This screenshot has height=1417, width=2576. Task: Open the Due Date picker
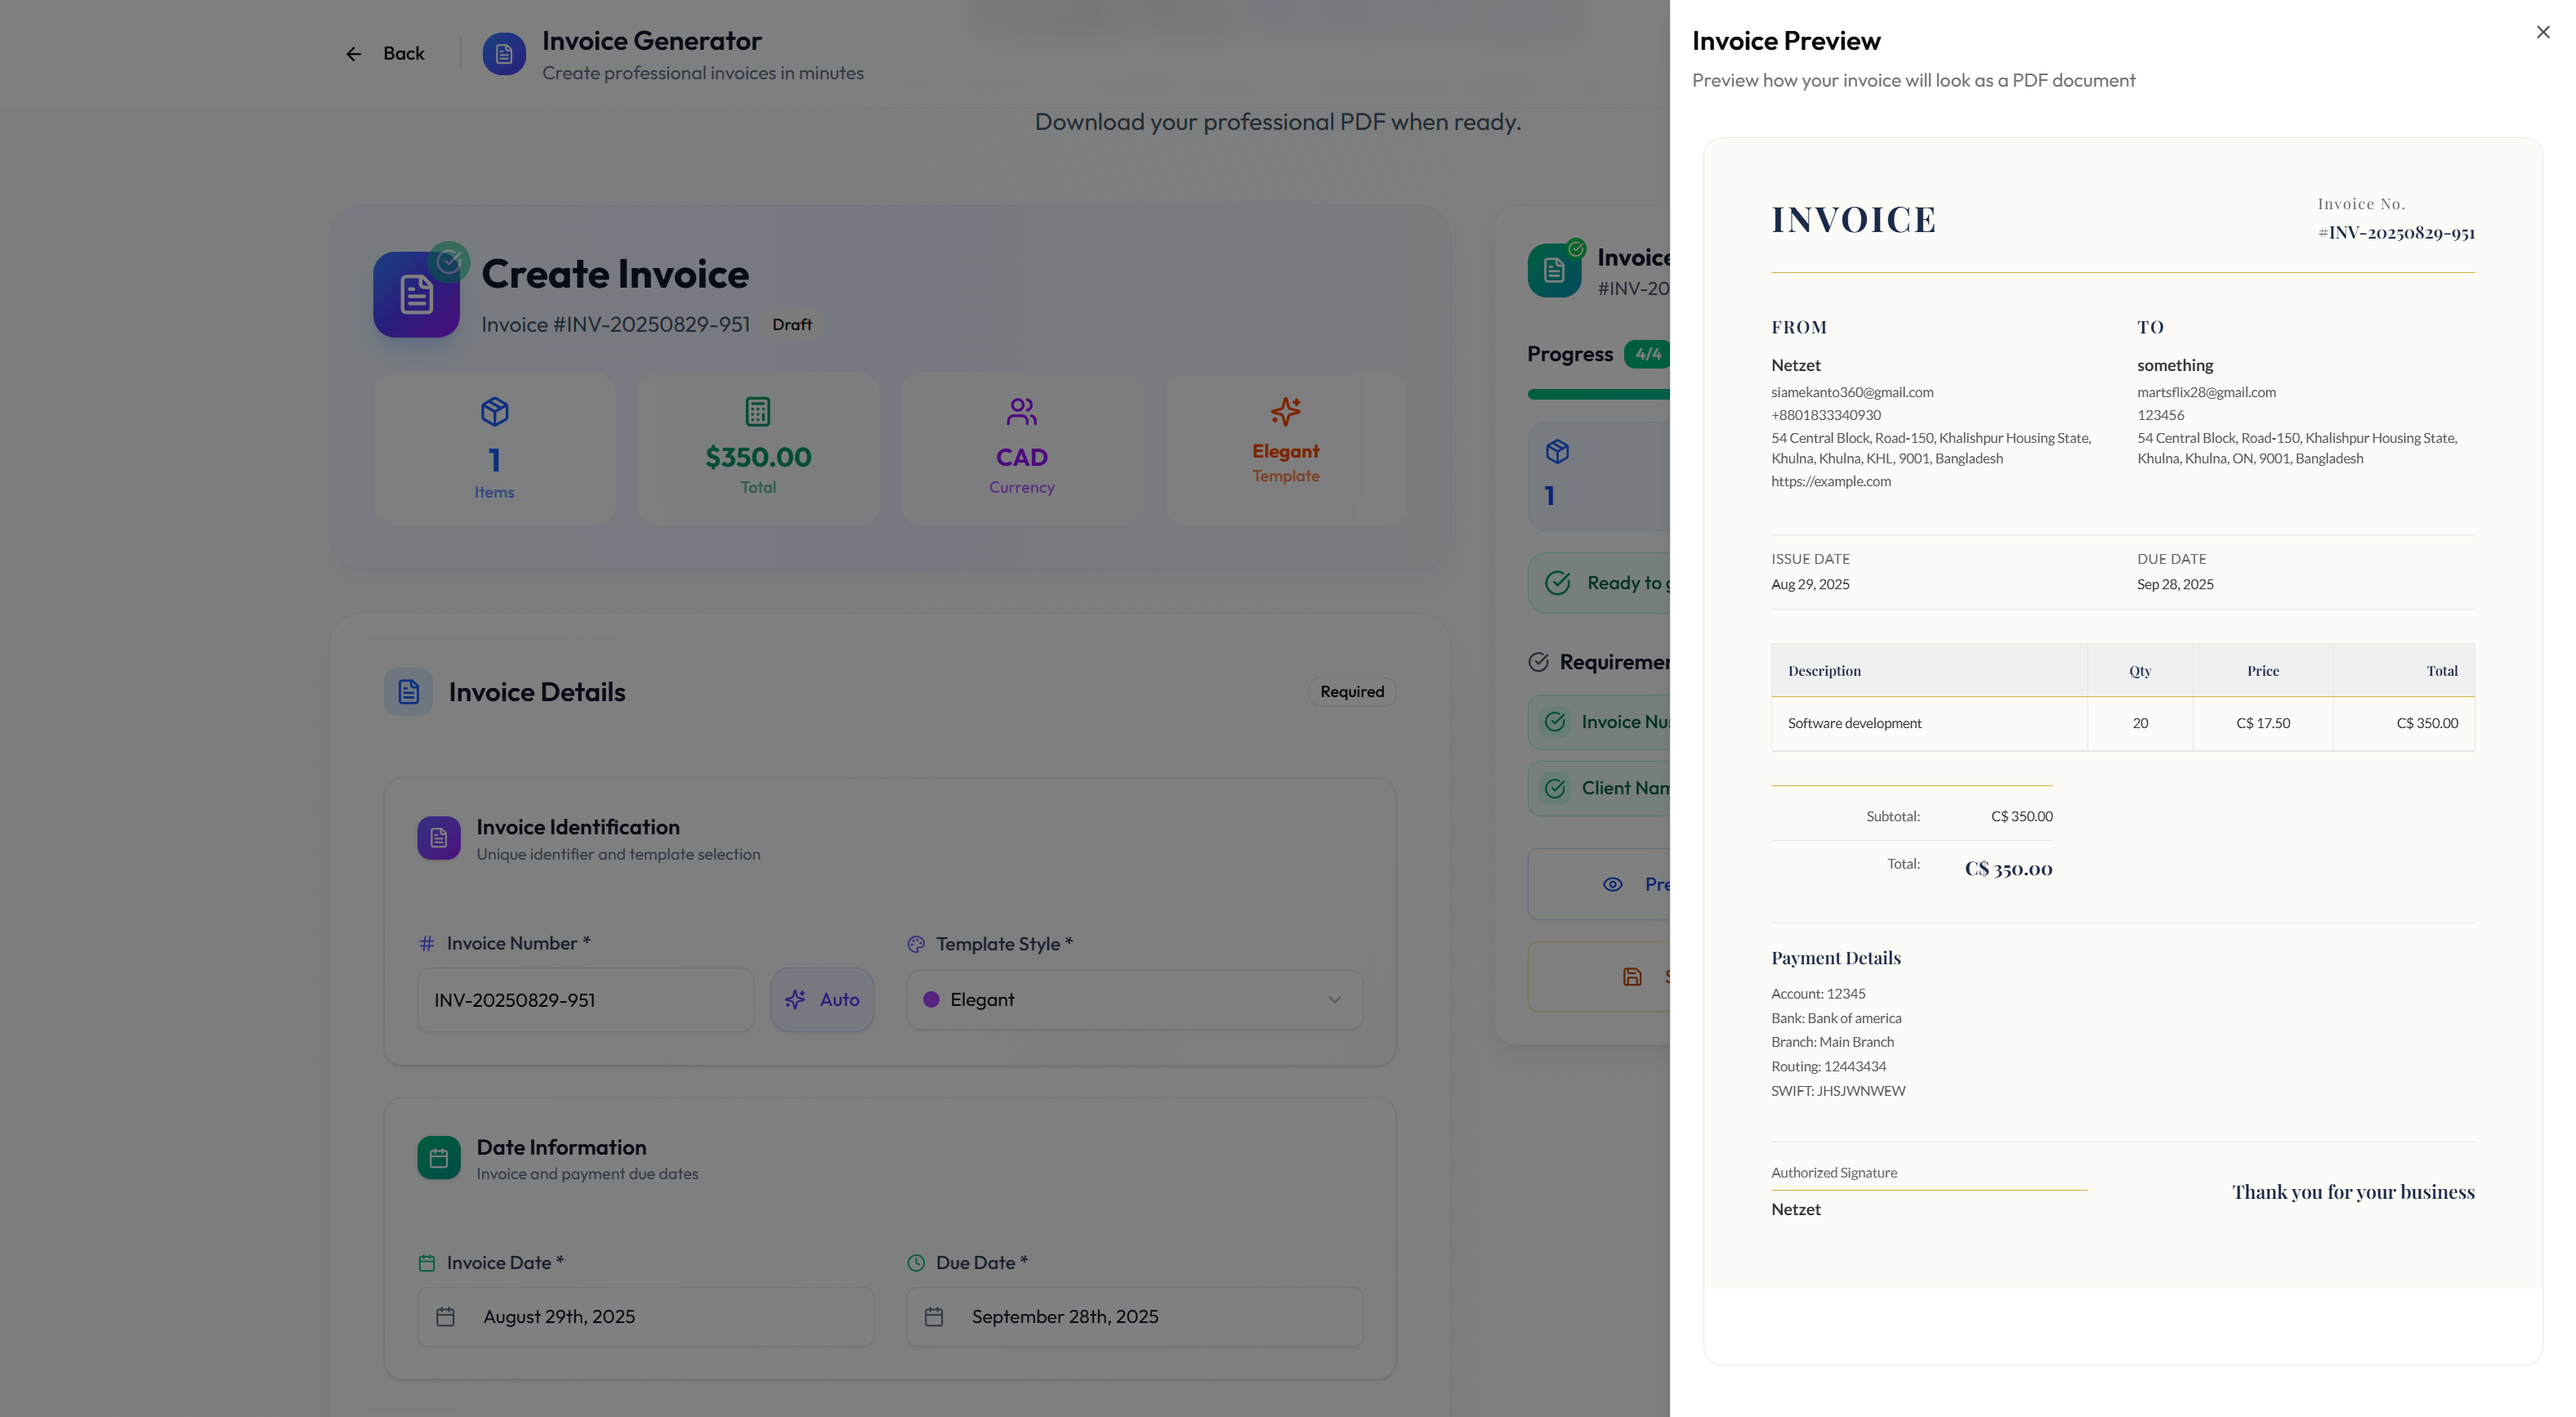pos(1134,1317)
